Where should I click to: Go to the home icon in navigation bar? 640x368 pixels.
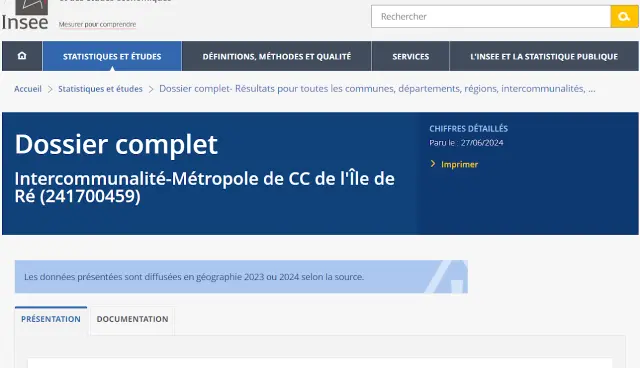pyautogui.click(x=22, y=56)
